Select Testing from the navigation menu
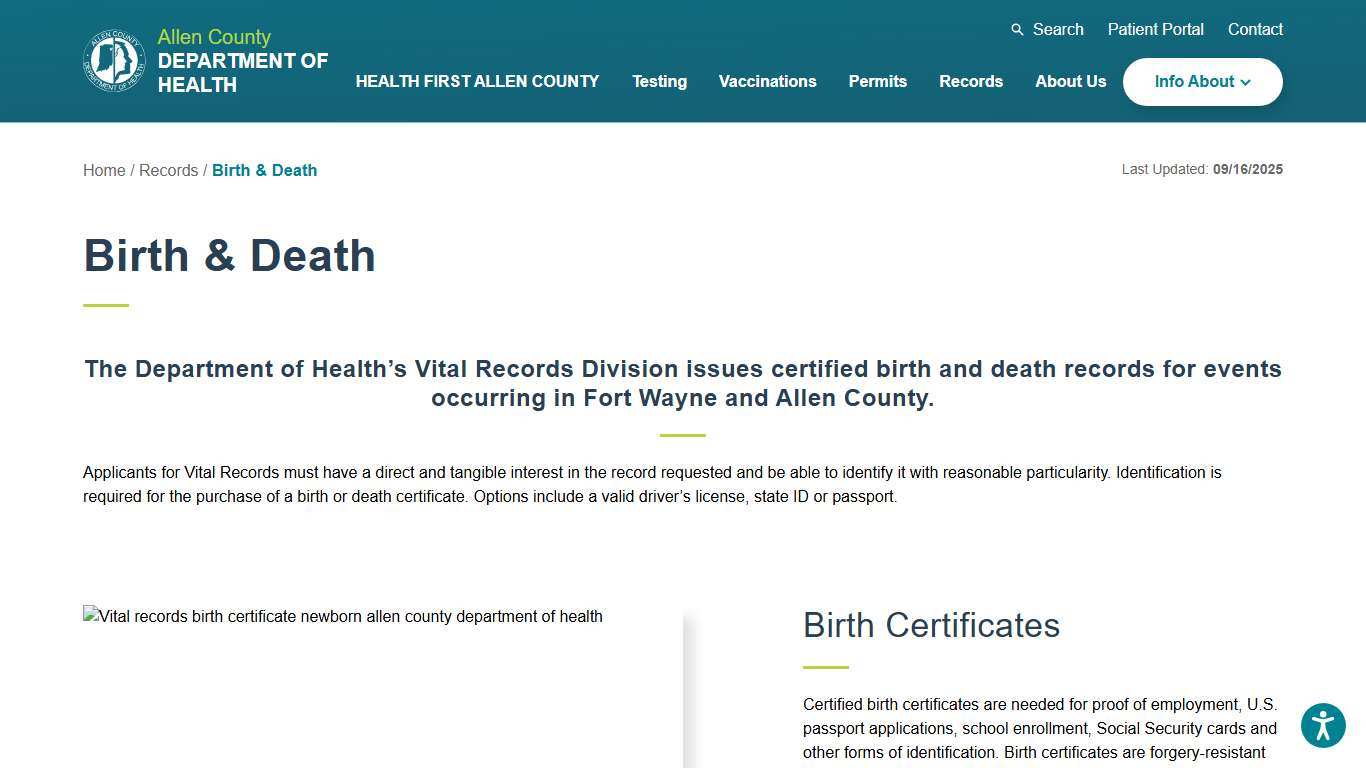Screen dimensions: 1366x768 (659, 82)
